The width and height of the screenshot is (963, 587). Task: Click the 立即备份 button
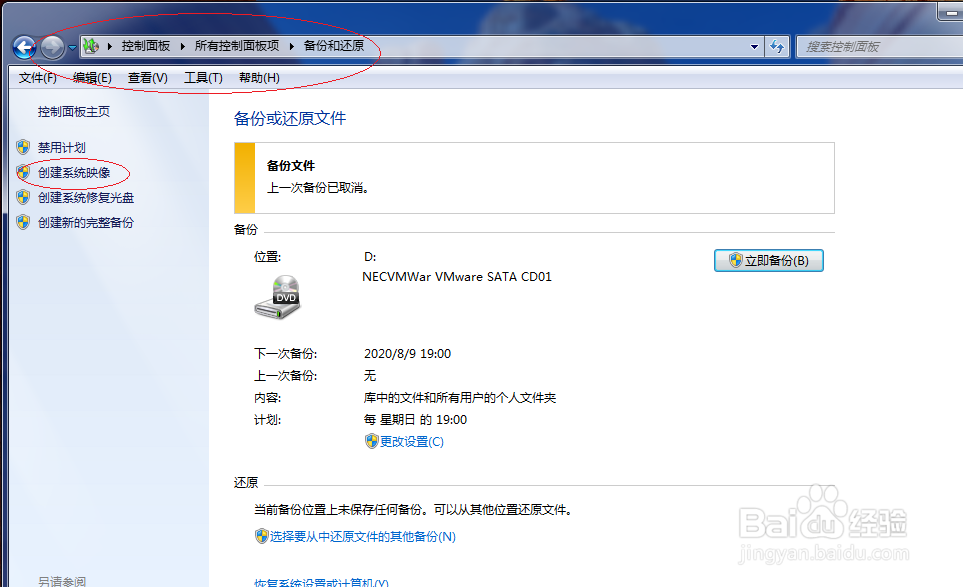[768, 260]
